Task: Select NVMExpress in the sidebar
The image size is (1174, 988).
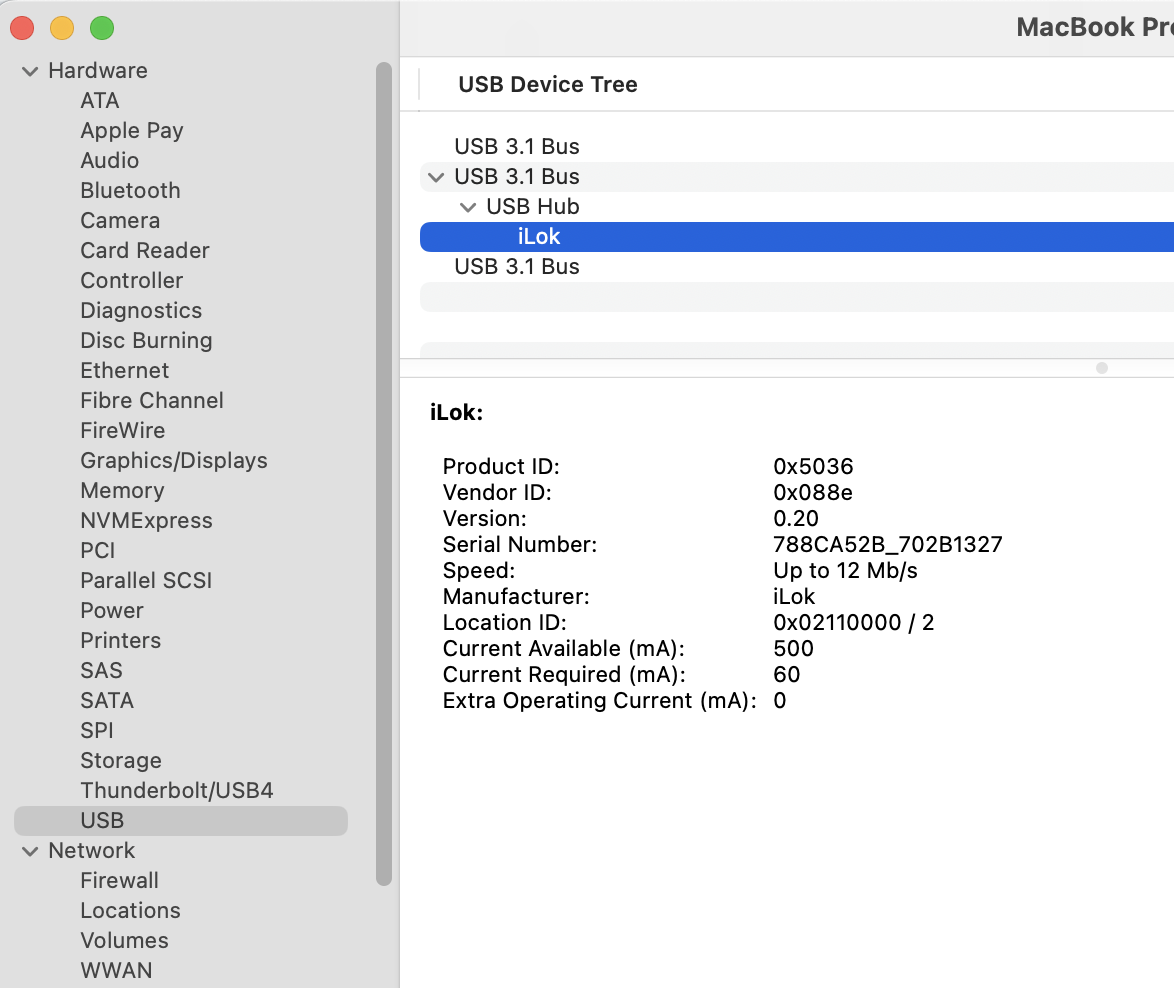Action: (x=146, y=520)
